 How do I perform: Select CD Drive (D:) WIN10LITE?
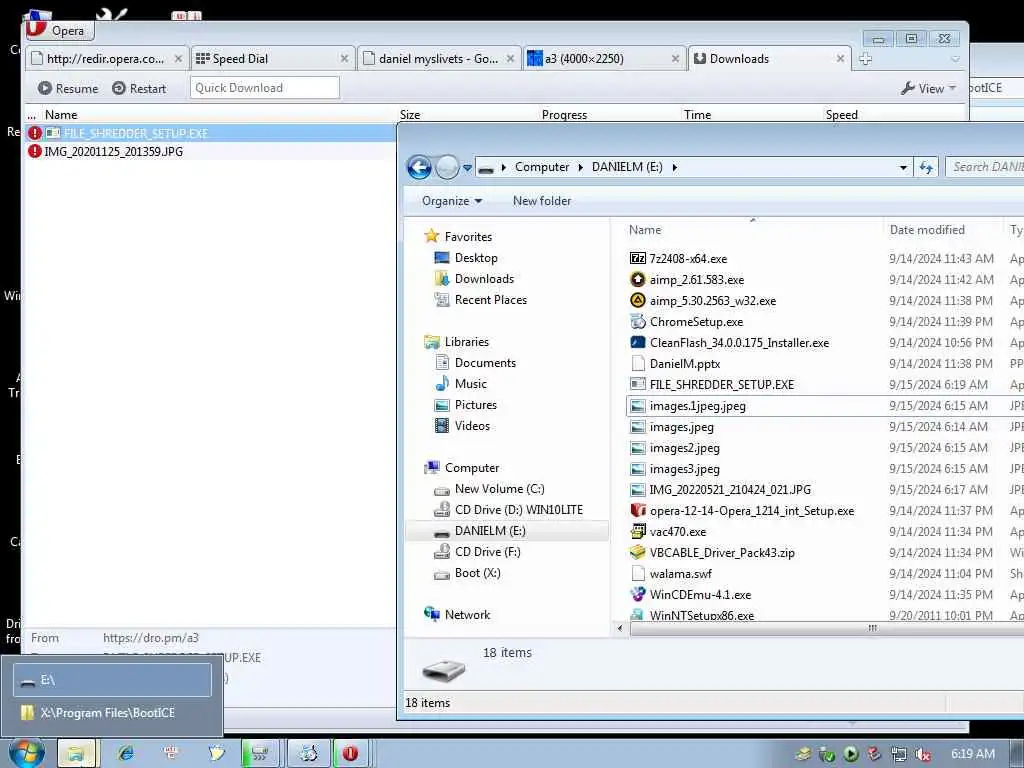(x=519, y=510)
